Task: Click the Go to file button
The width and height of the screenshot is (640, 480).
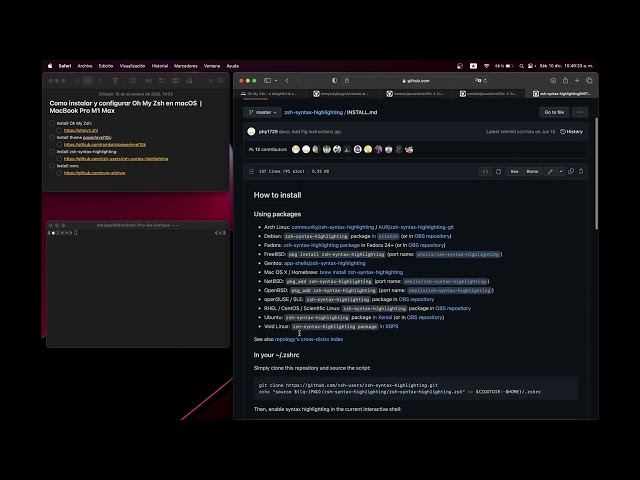Action: tap(554, 112)
